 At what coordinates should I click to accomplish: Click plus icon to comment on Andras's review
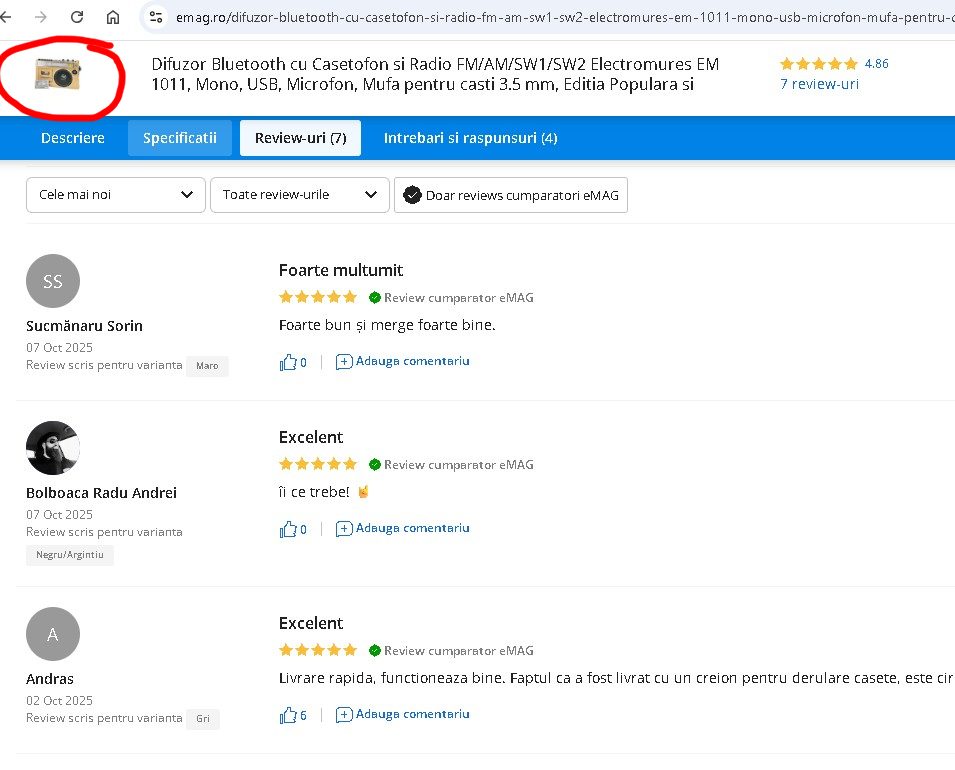344,715
